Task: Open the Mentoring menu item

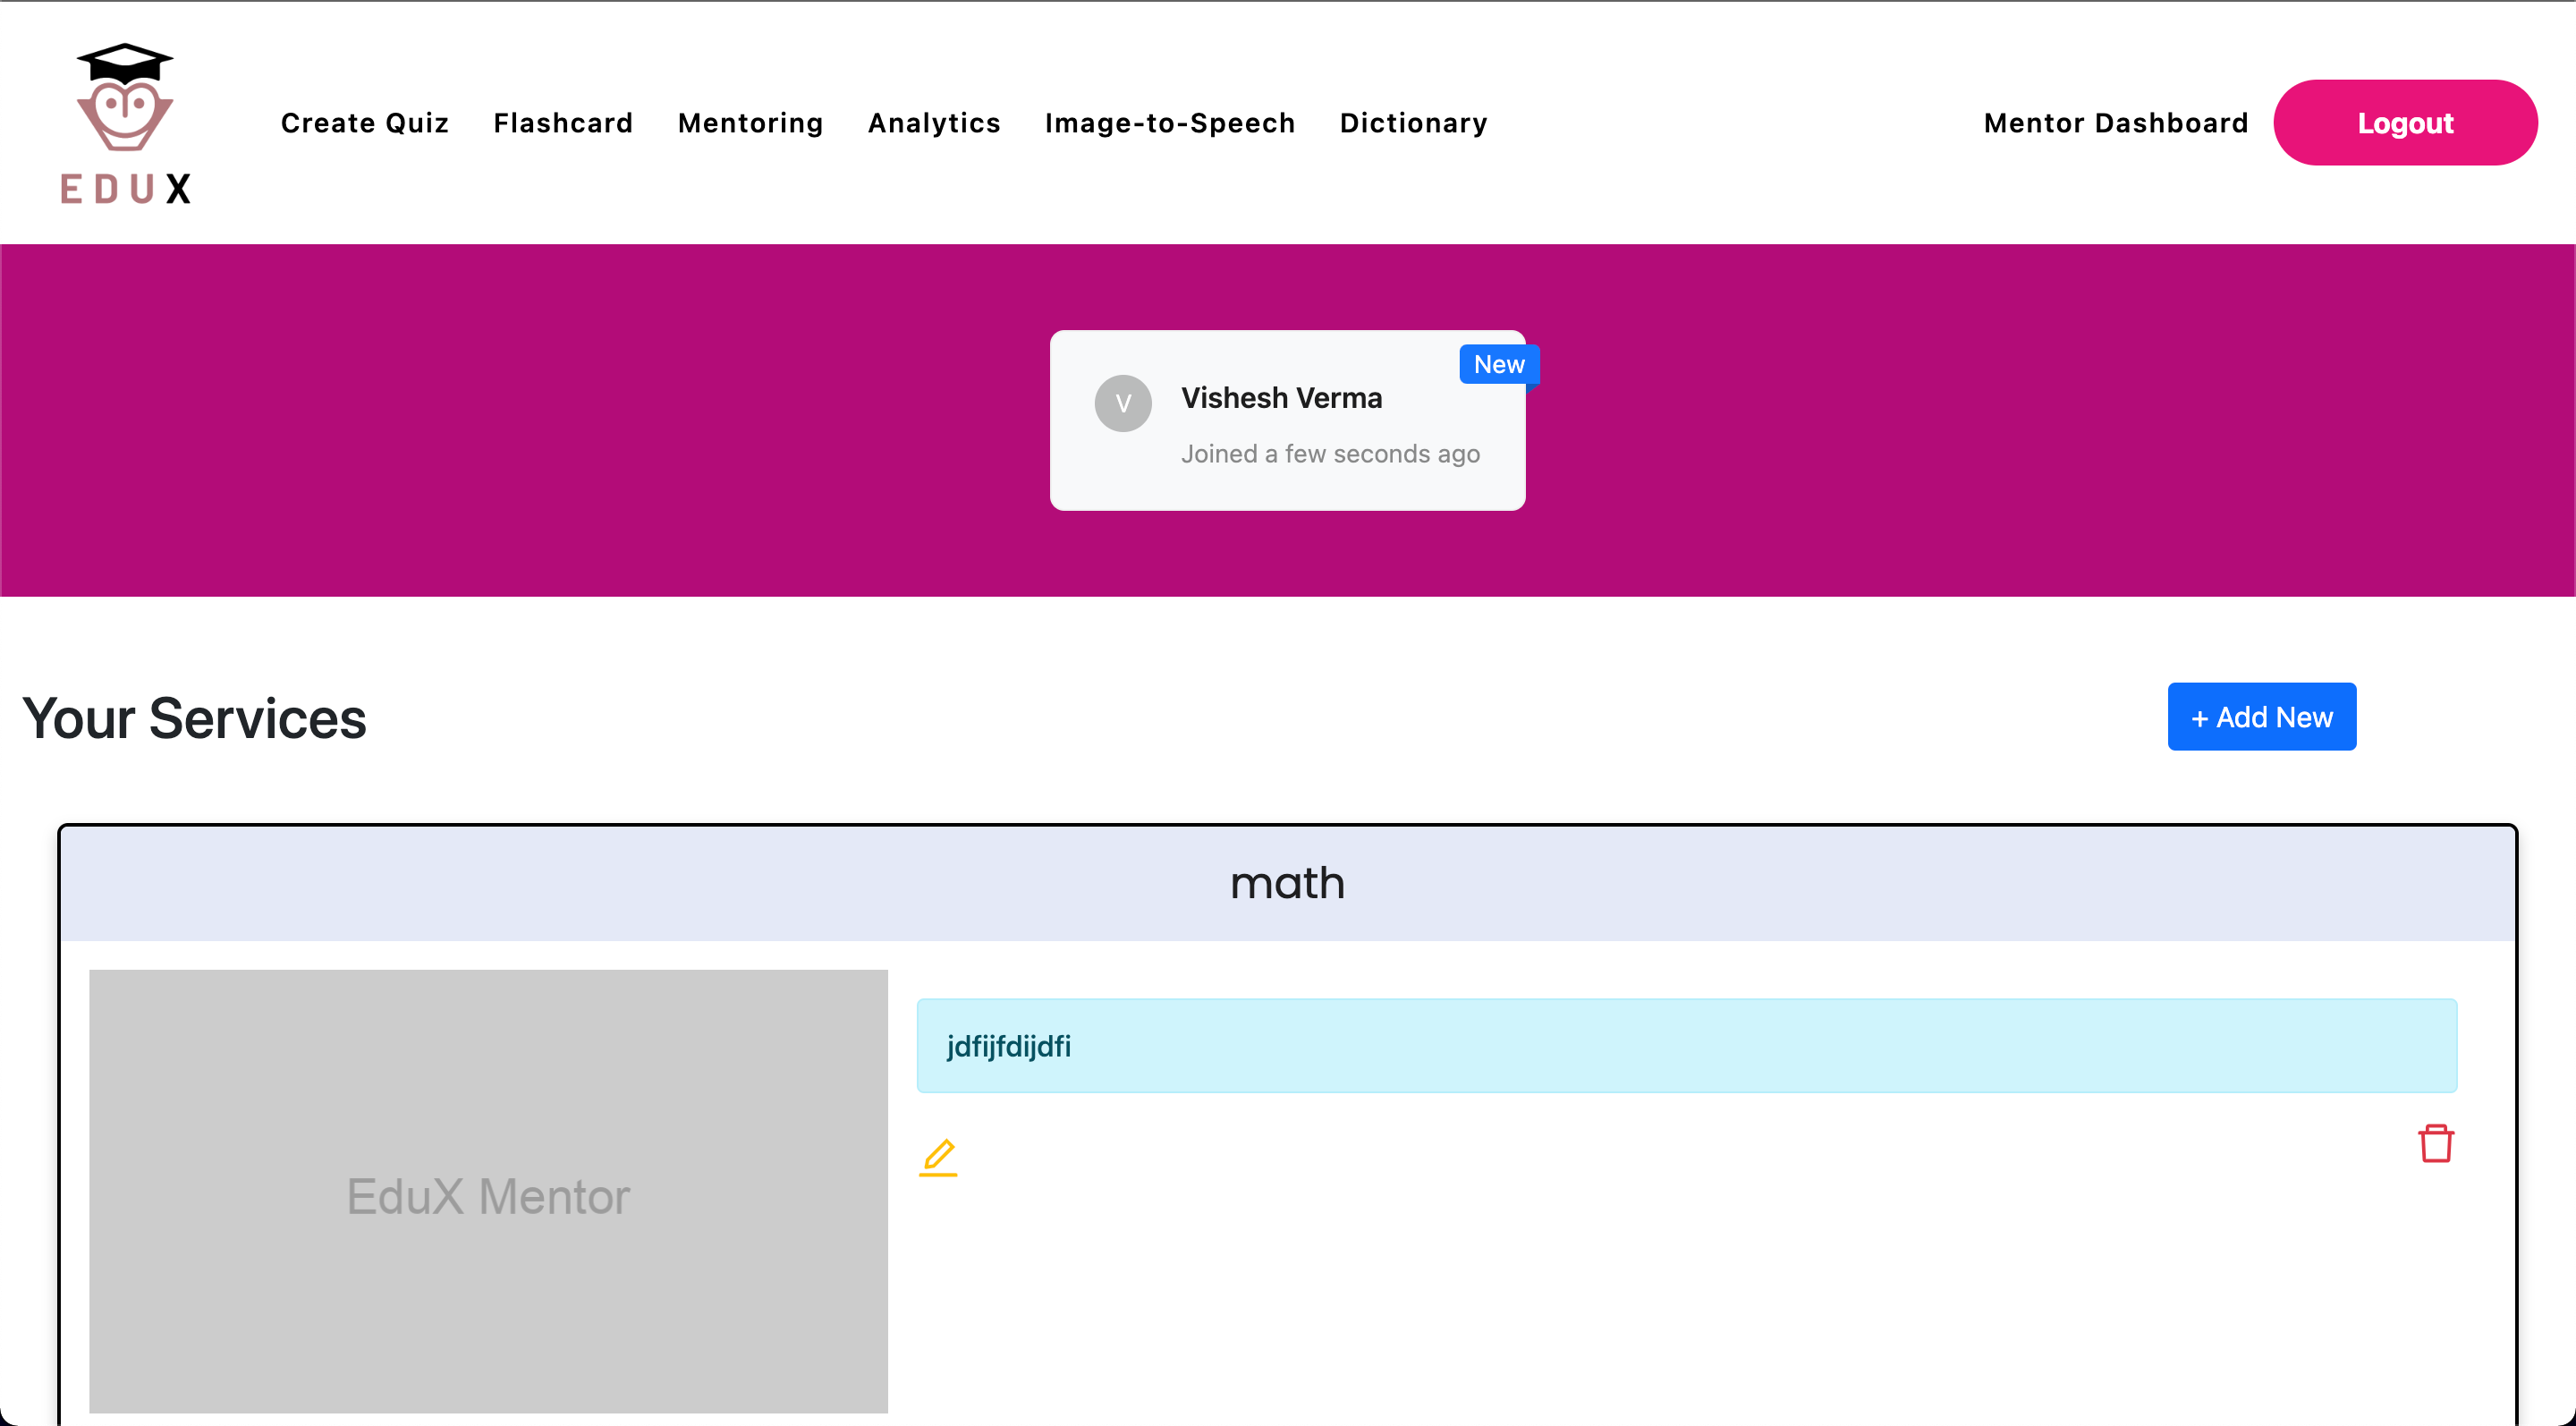Action: pyautogui.click(x=750, y=123)
